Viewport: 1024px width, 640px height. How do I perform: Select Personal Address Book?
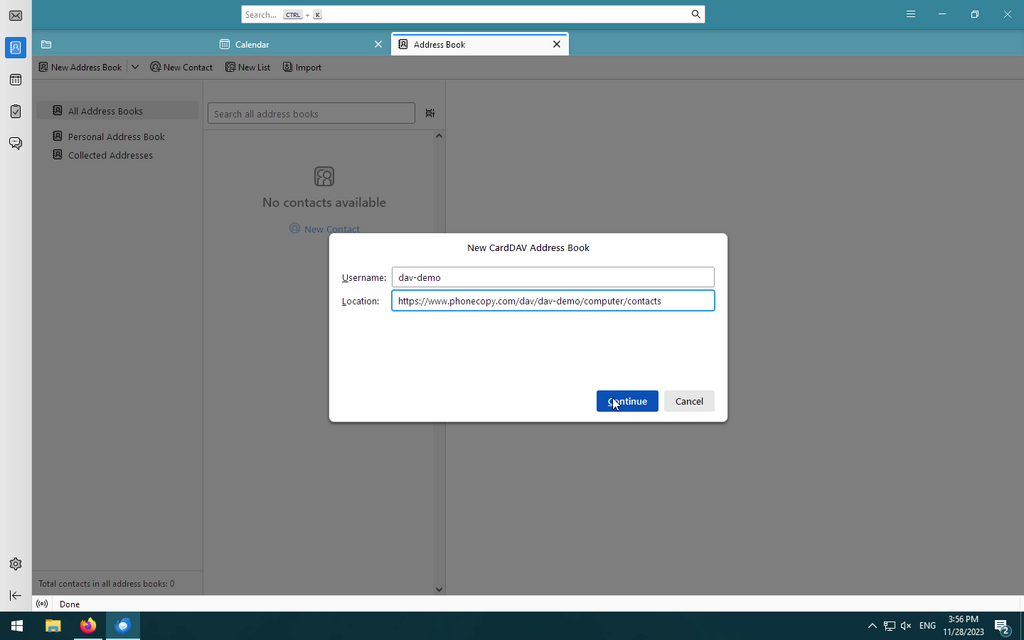[x=116, y=136]
